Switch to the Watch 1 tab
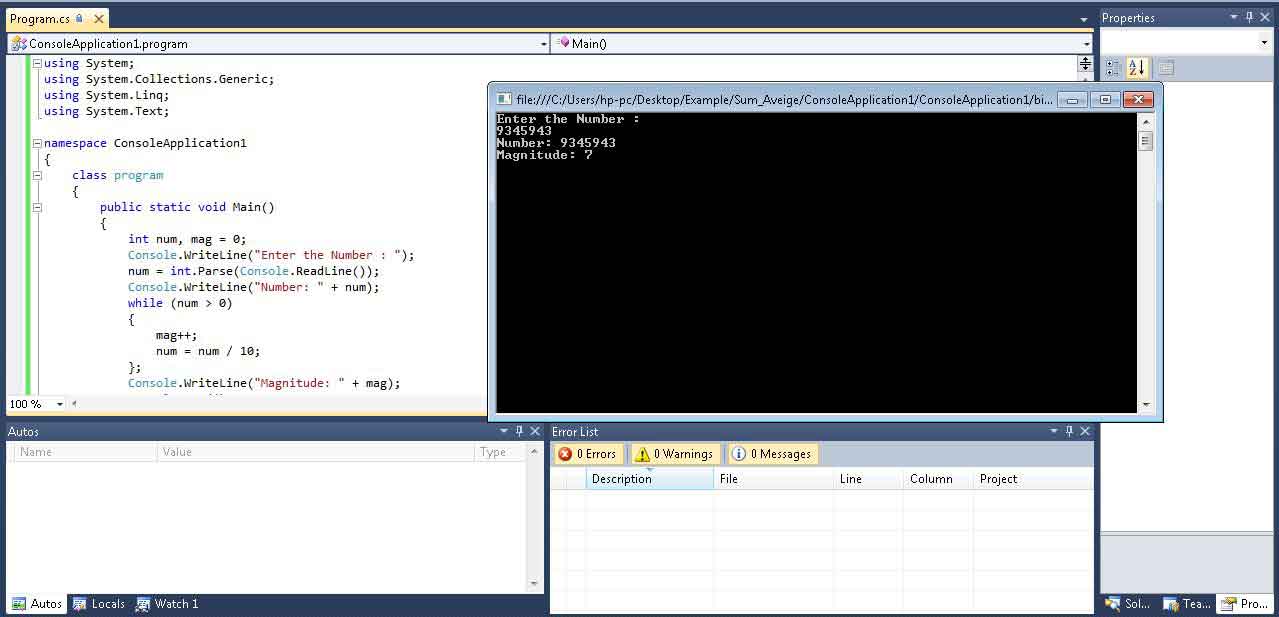1279x617 pixels. [x=167, y=604]
